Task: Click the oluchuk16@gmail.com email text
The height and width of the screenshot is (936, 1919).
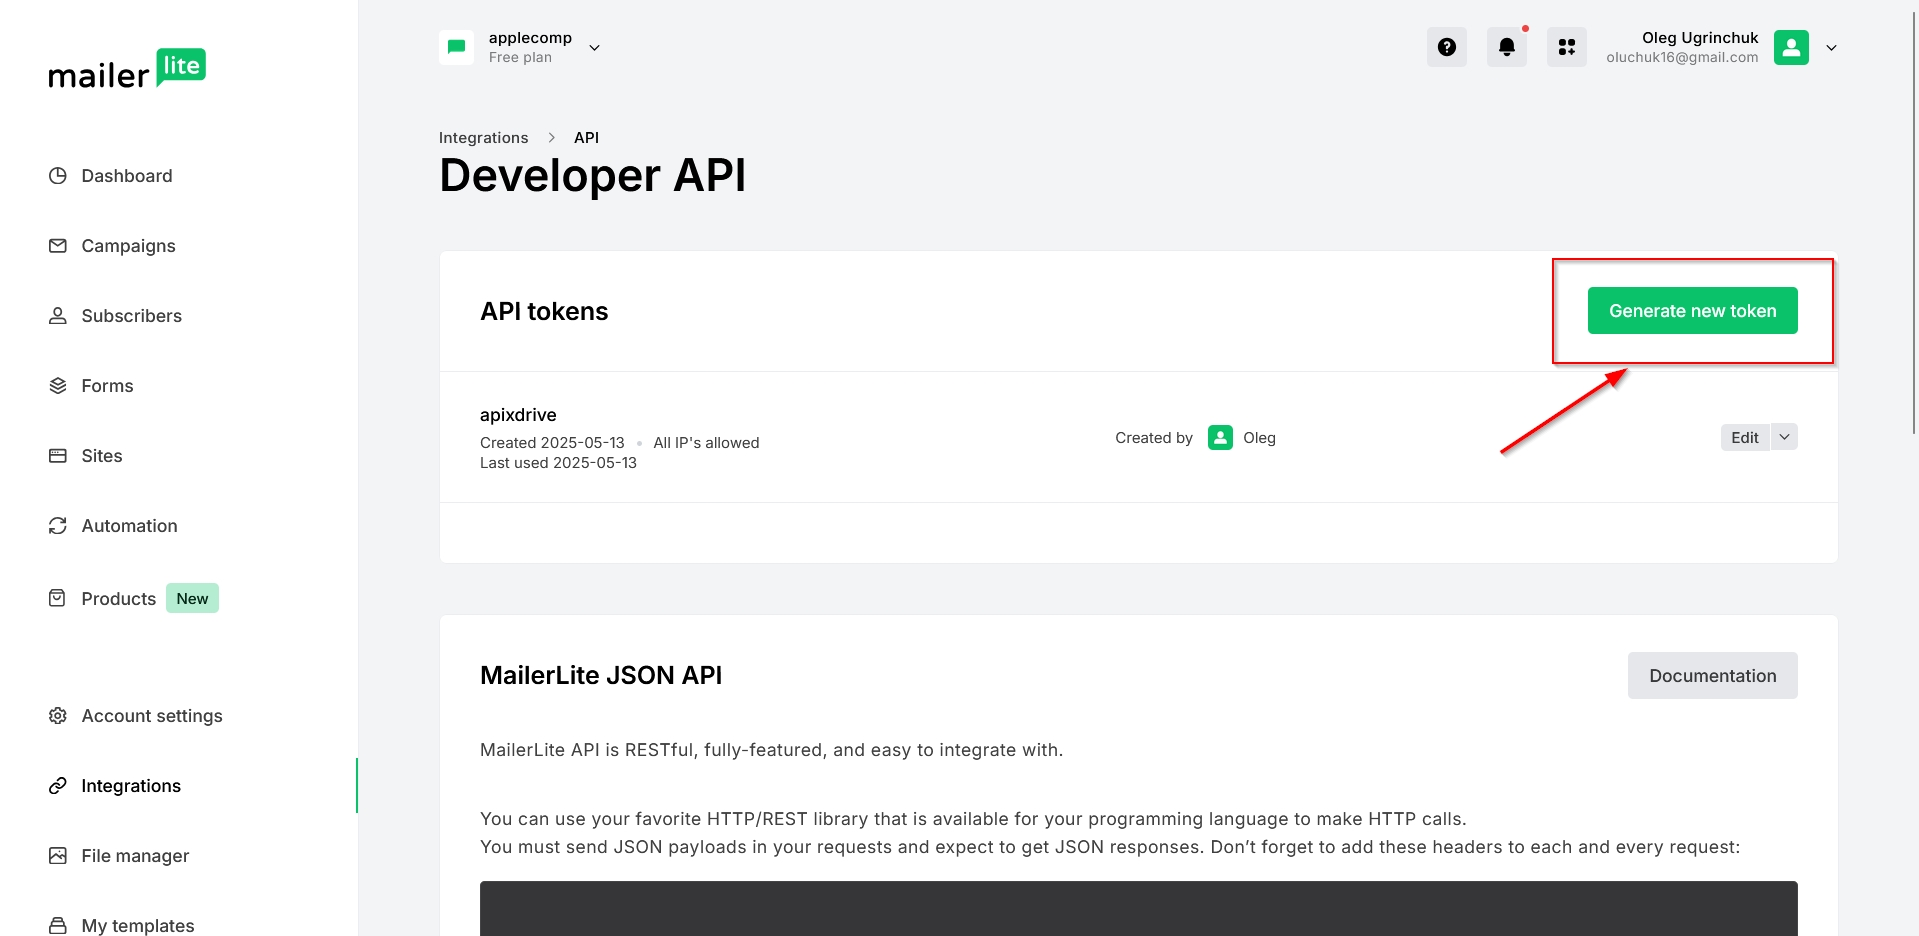Action: click(1682, 58)
